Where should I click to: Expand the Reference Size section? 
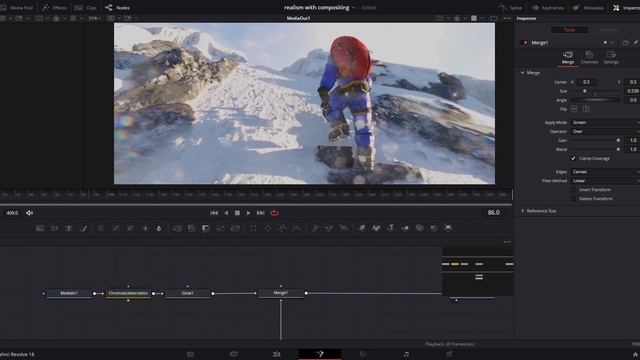(522, 211)
